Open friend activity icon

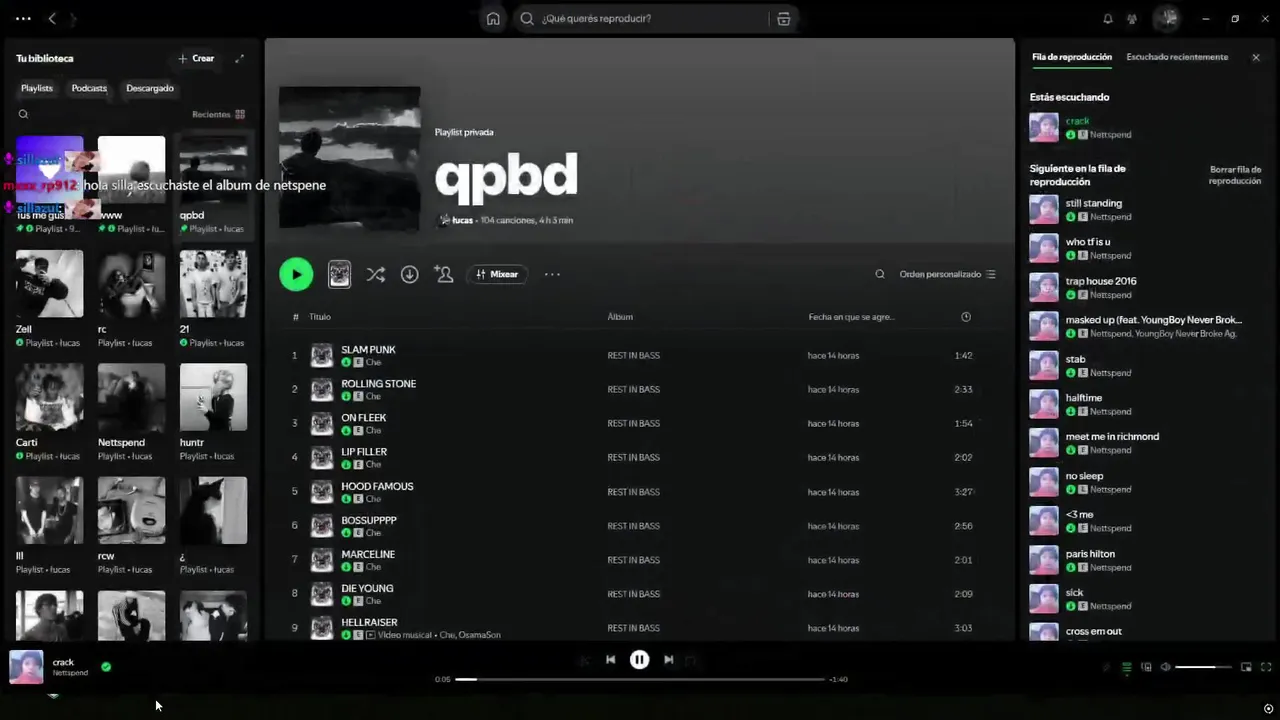[1132, 18]
